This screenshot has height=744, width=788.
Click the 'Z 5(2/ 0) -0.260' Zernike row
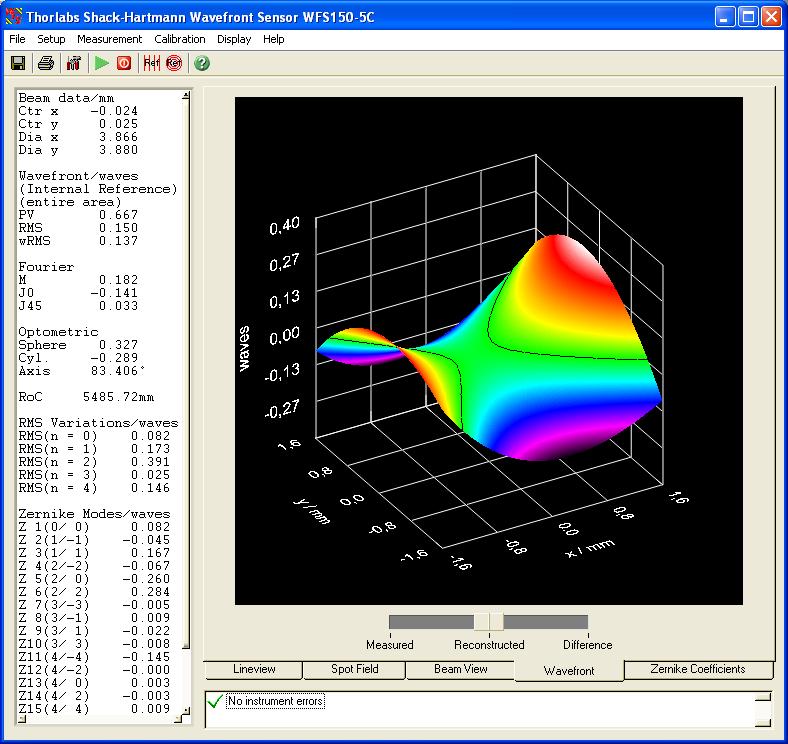(94, 579)
